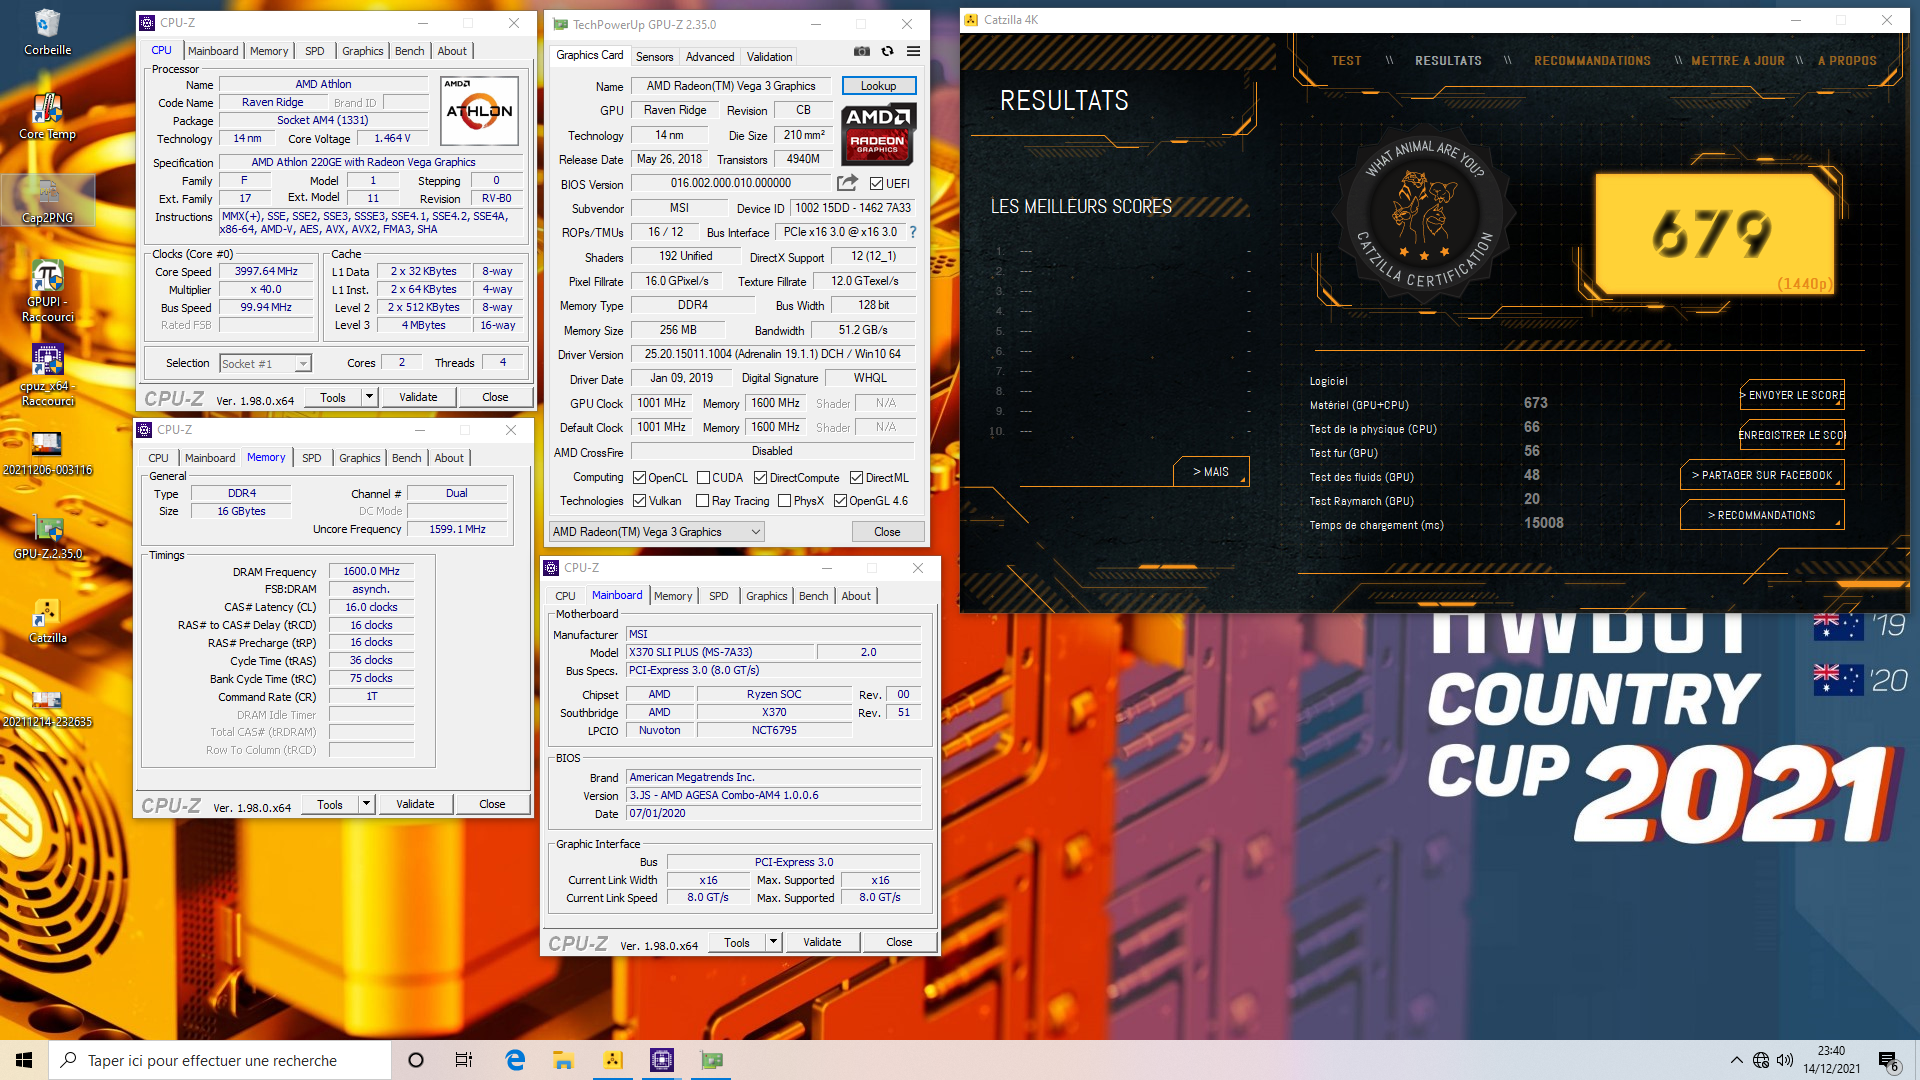Open the Corbeille recycle bin icon
Image resolution: width=1920 pixels, height=1080 pixels.
click(47, 32)
